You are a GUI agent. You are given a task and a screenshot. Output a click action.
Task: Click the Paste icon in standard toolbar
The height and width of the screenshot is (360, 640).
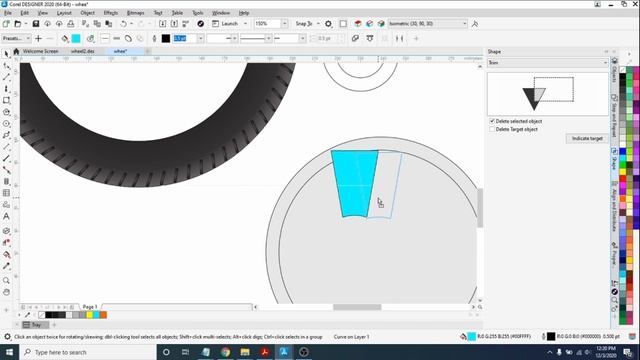tap(109, 24)
